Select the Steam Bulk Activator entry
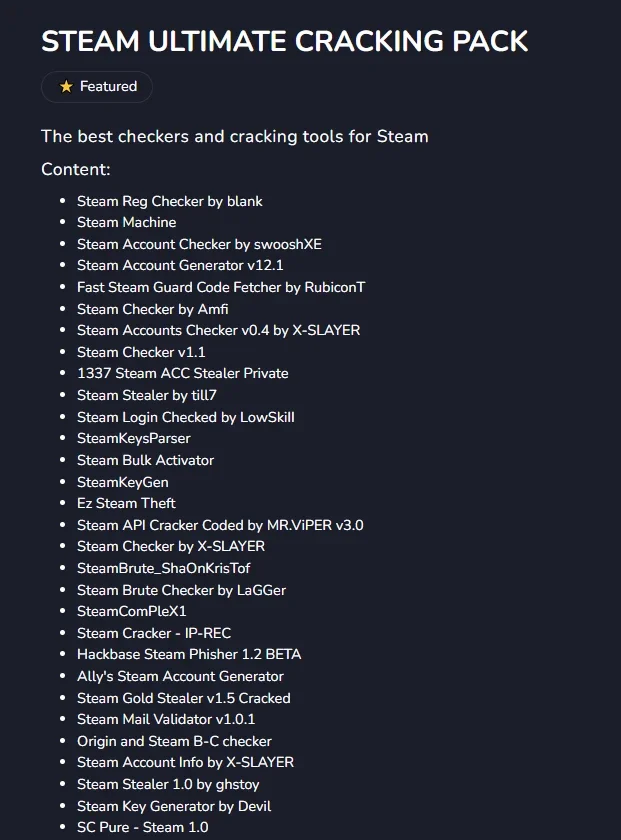Image resolution: width=621 pixels, height=840 pixels. [145, 460]
